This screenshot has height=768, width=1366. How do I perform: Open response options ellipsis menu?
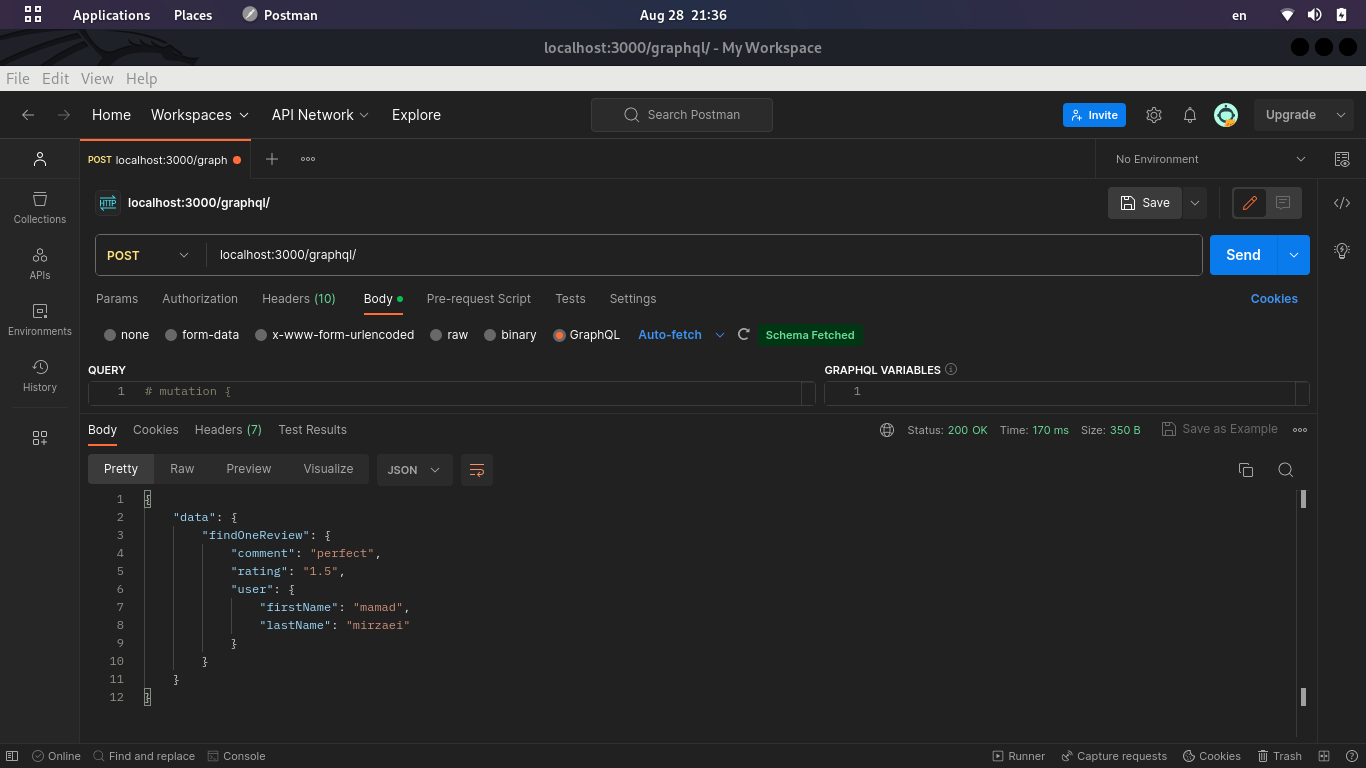(x=1300, y=430)
